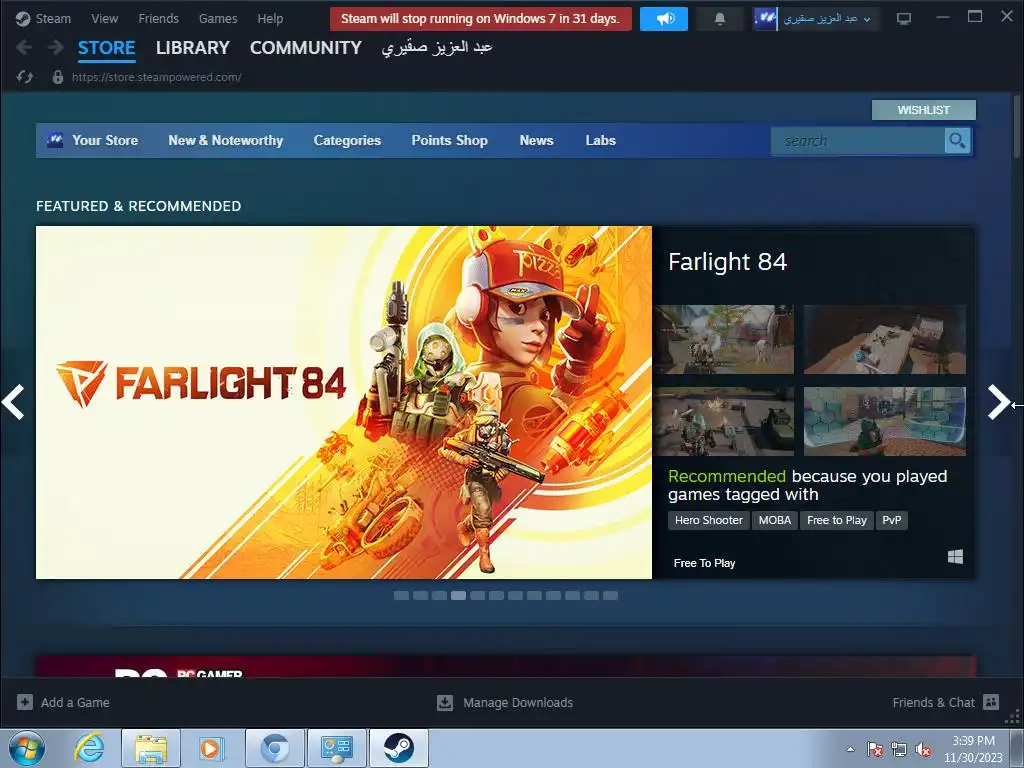1024x768 pixels.
Task: Show previous featured game carousel arrow
Action: [13, 402]
